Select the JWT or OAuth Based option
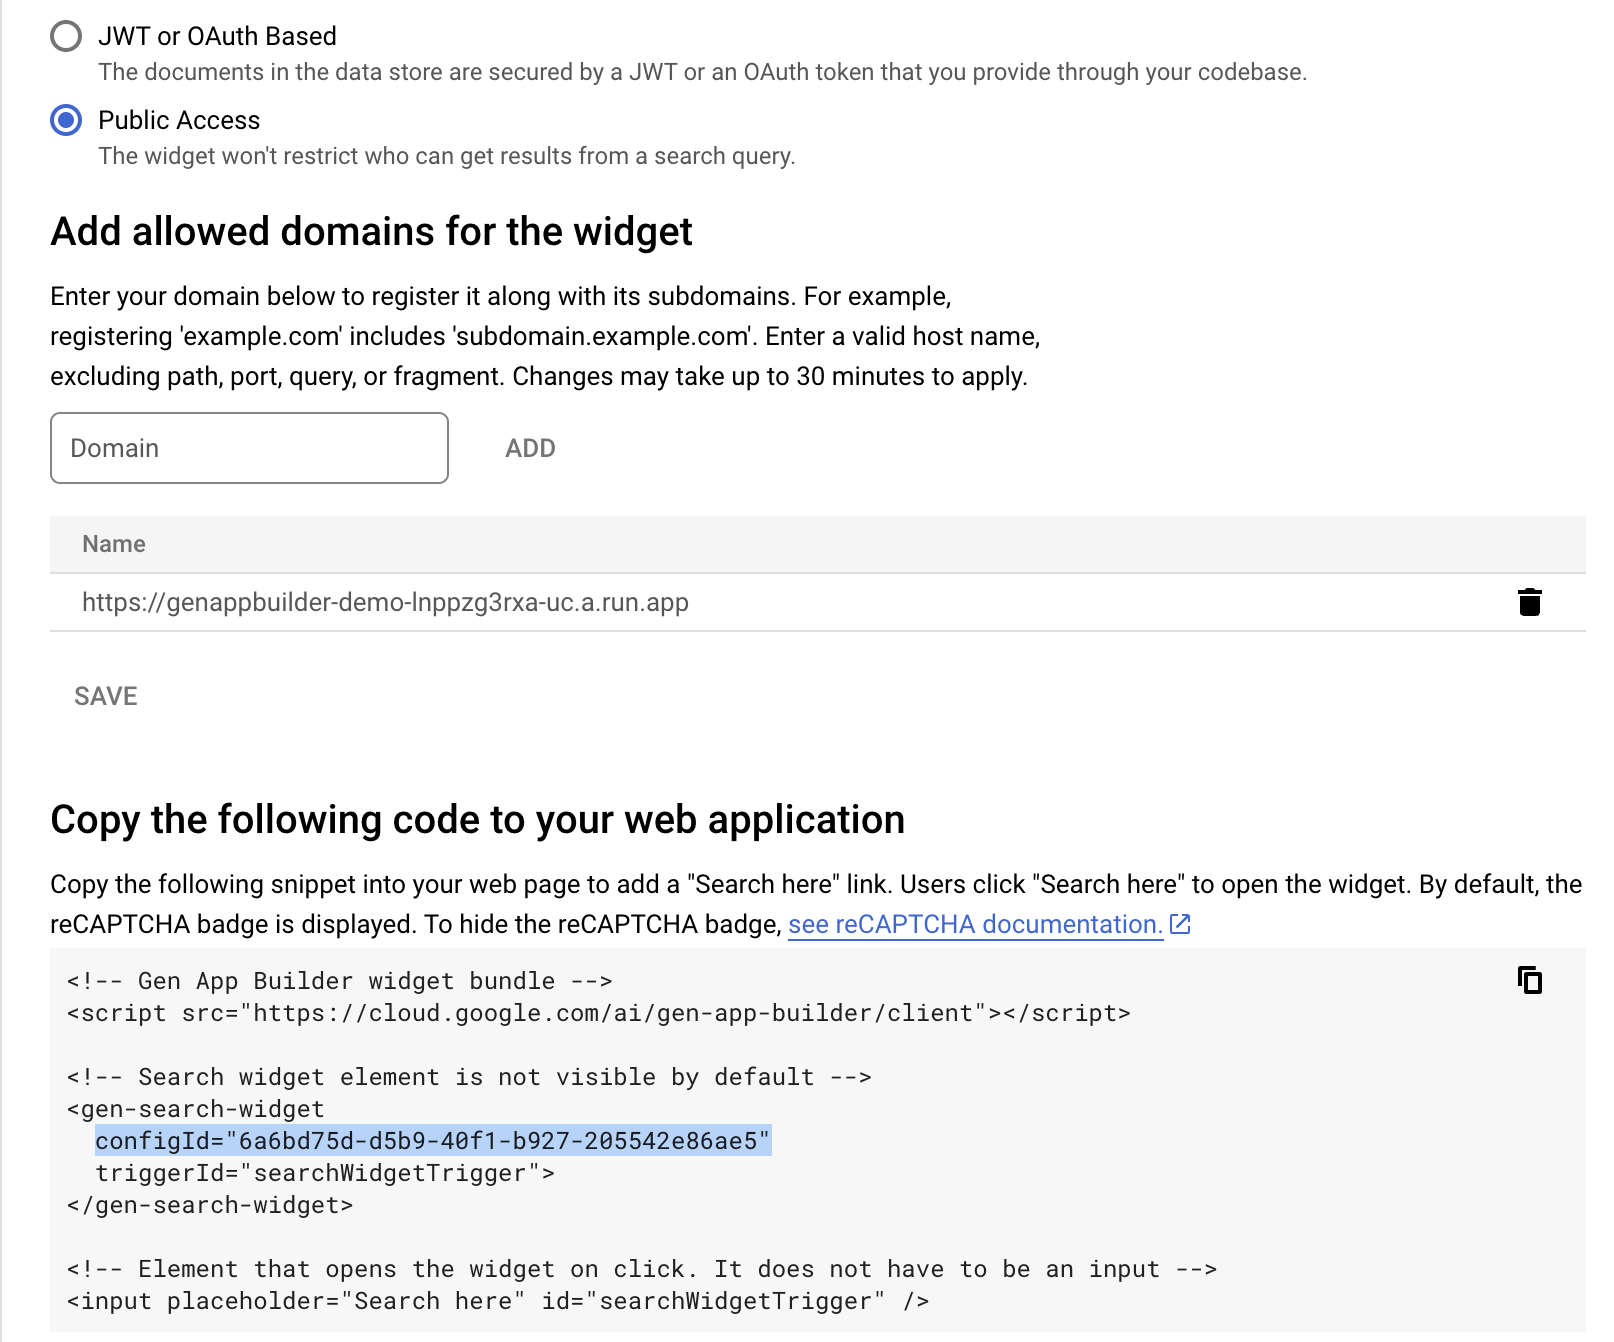1614x1342 pixels. click(x=66, y=36)
